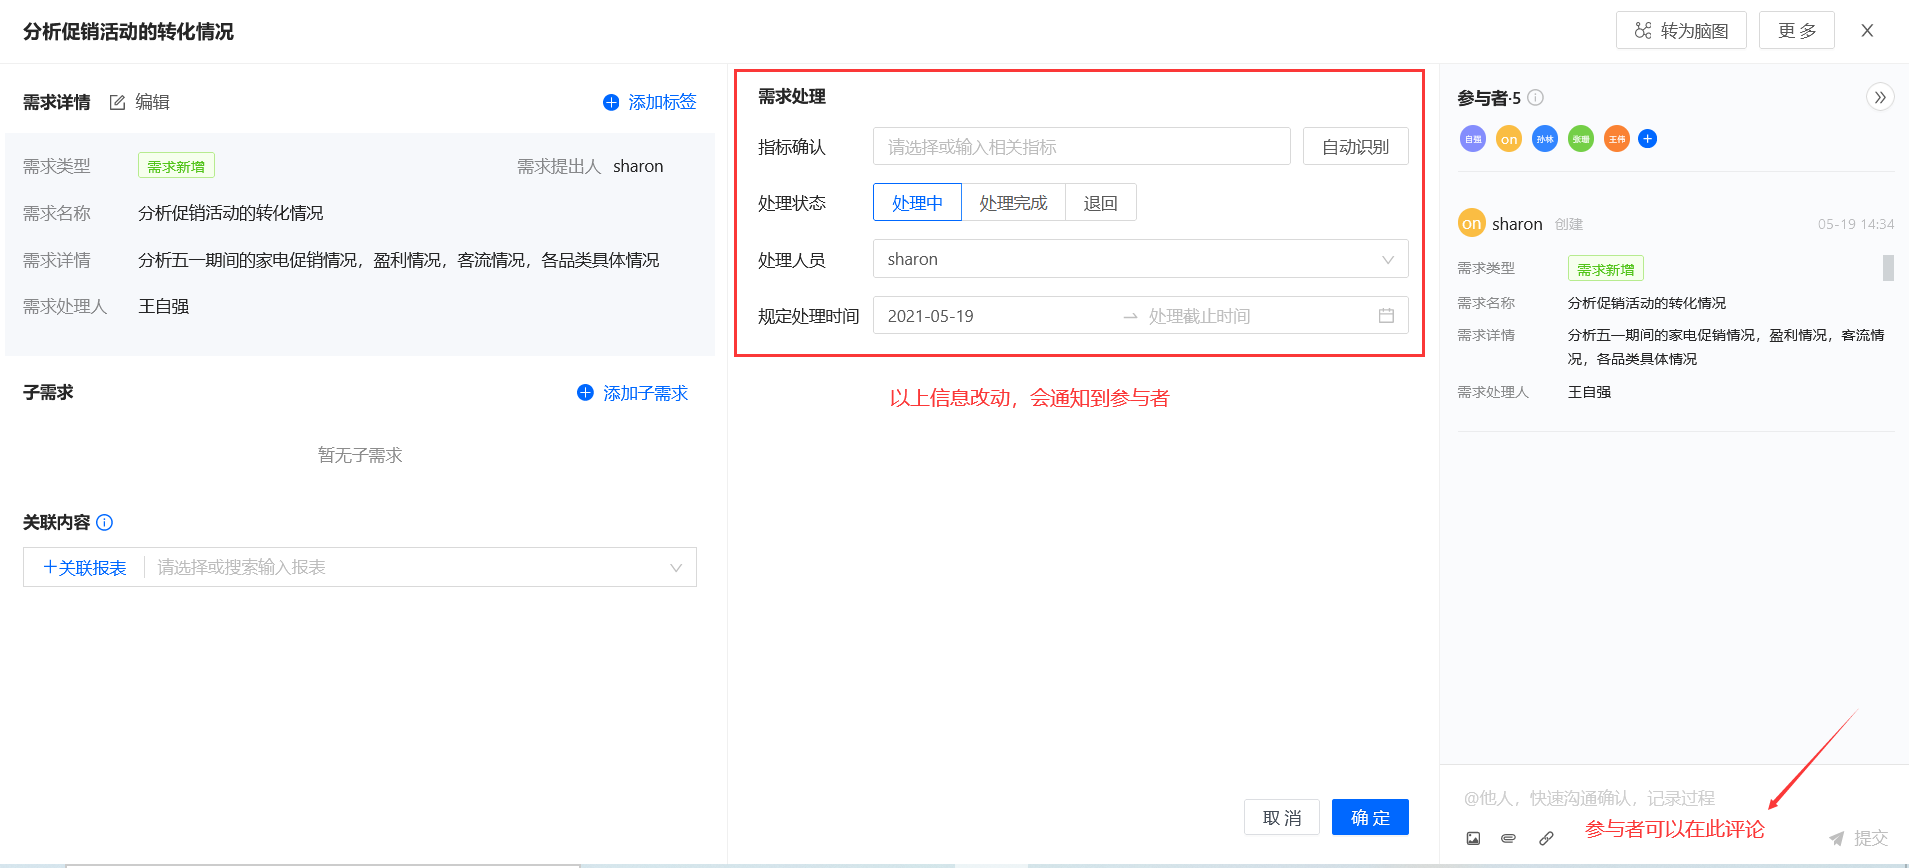
Task: Open the 关联报表 selection dropdown
Action: tap(420, 567)
